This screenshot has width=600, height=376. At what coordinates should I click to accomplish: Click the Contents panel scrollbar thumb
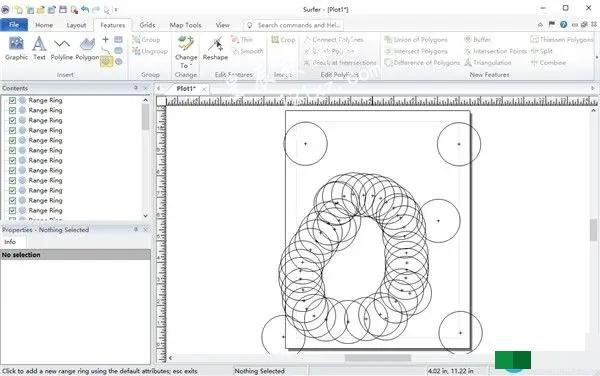click(x=145, y=117)
